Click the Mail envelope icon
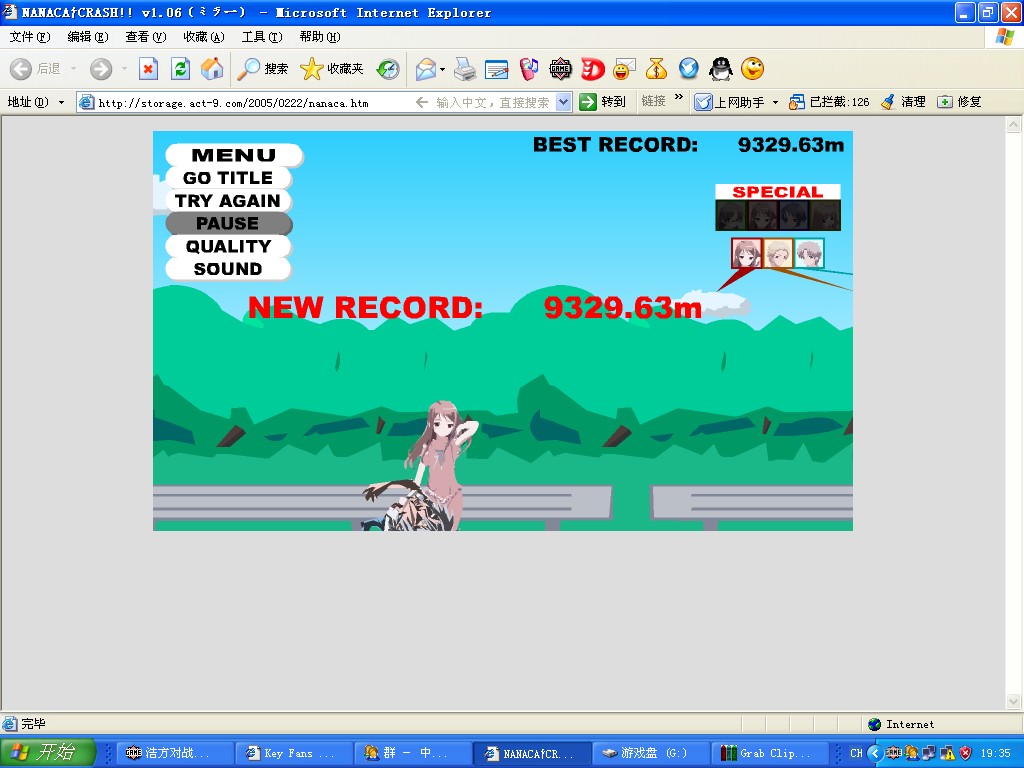 coord(426,69)
